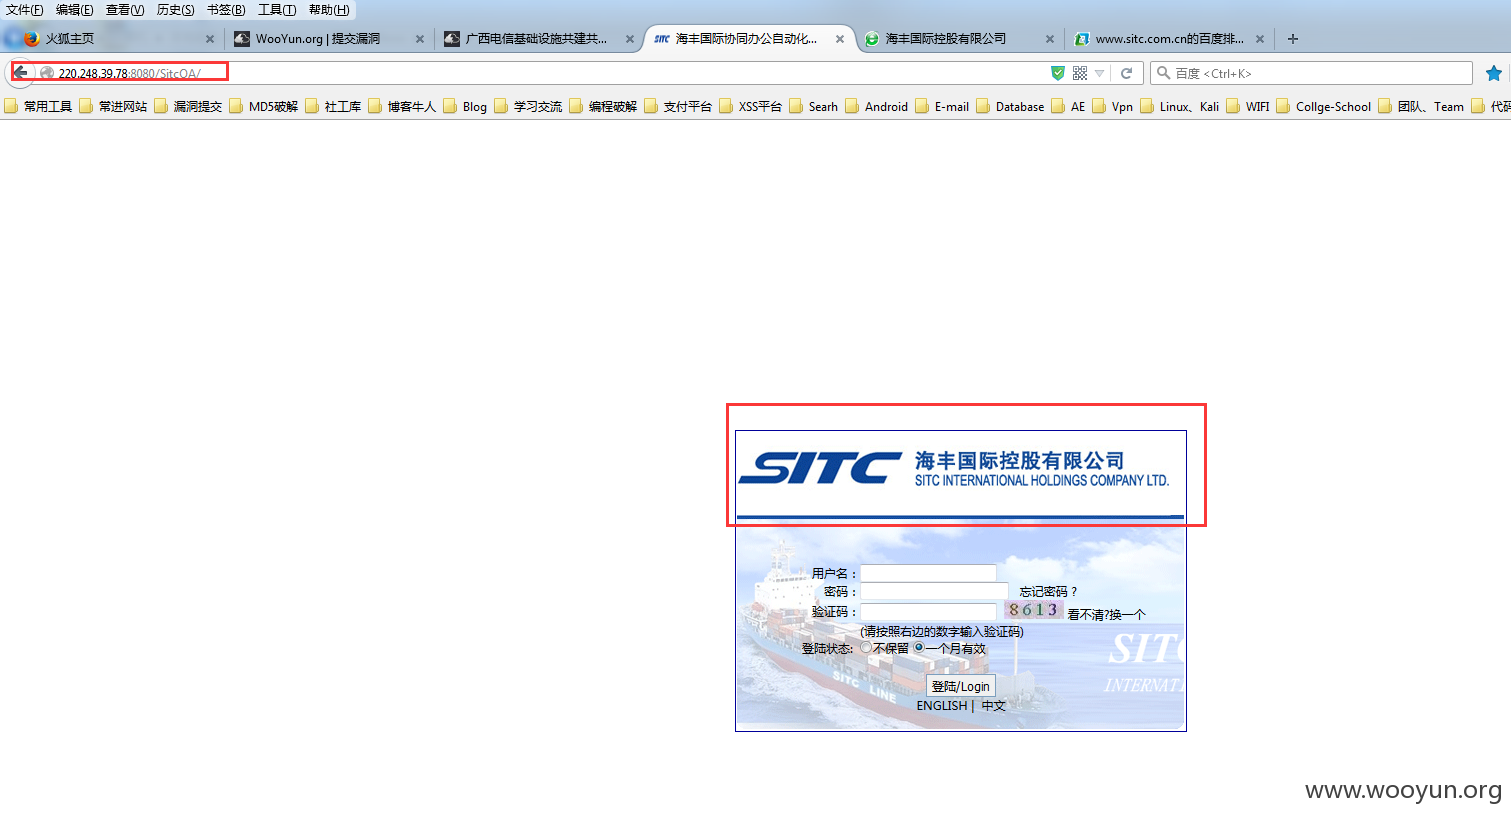Close the WooYun.org tab

click(x=420, y=39)
